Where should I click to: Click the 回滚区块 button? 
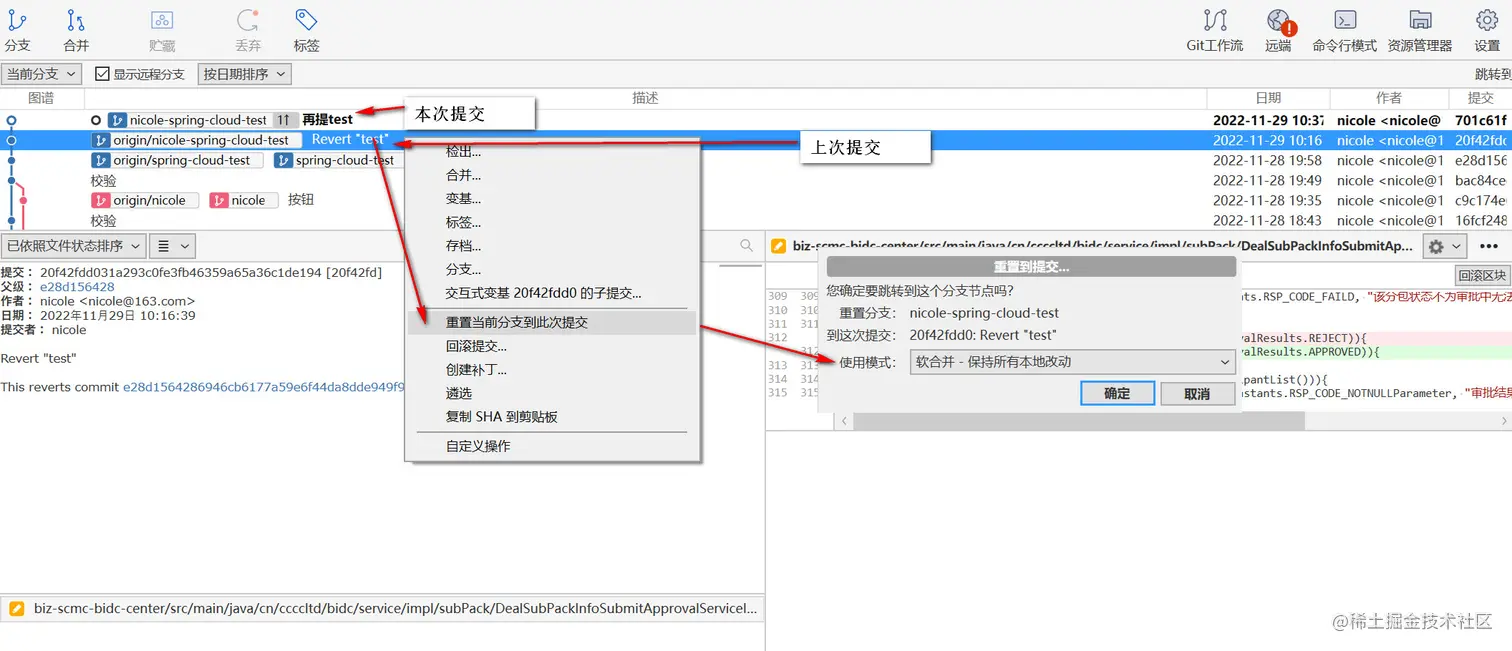click(x=1481, y=275)
